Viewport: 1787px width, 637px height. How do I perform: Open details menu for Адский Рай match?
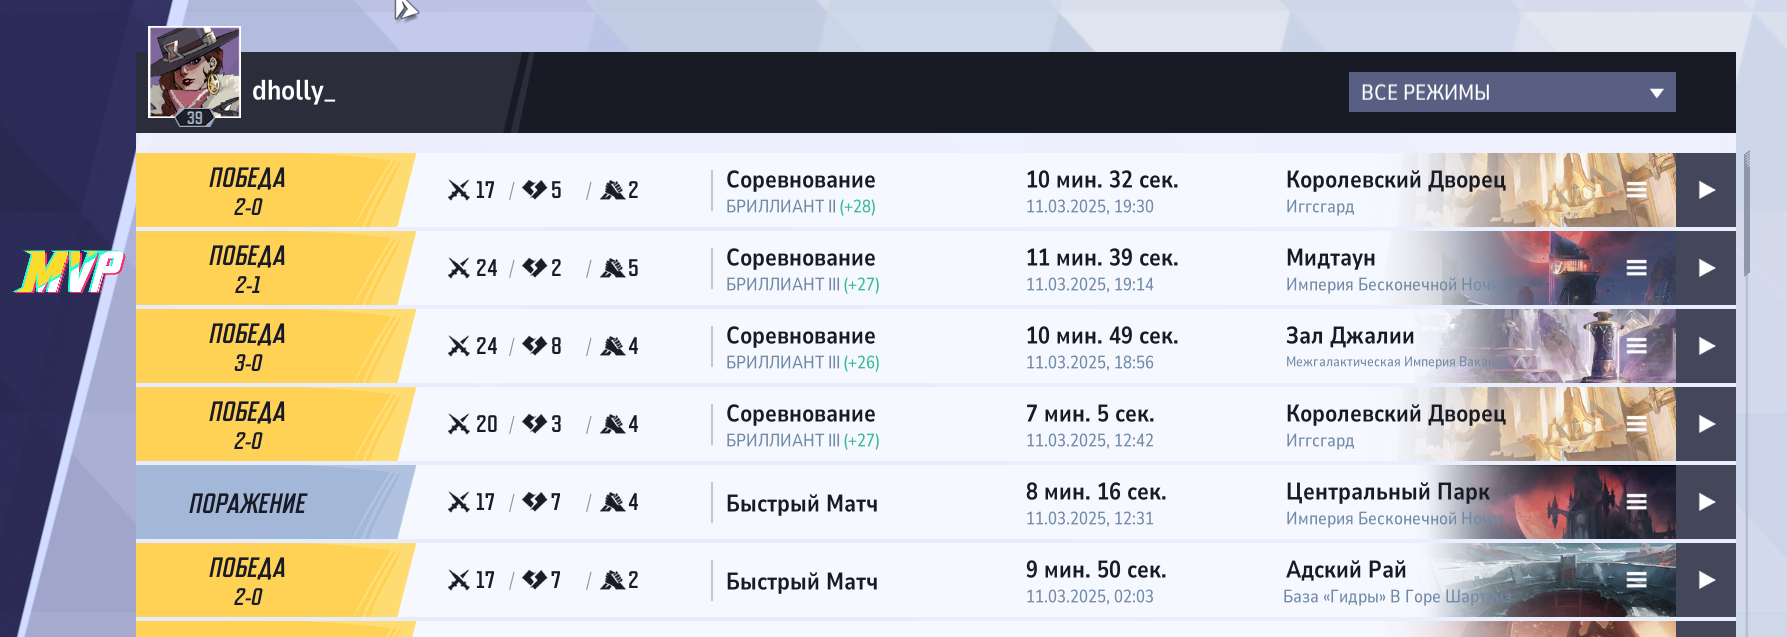[x=1636, y=580]
